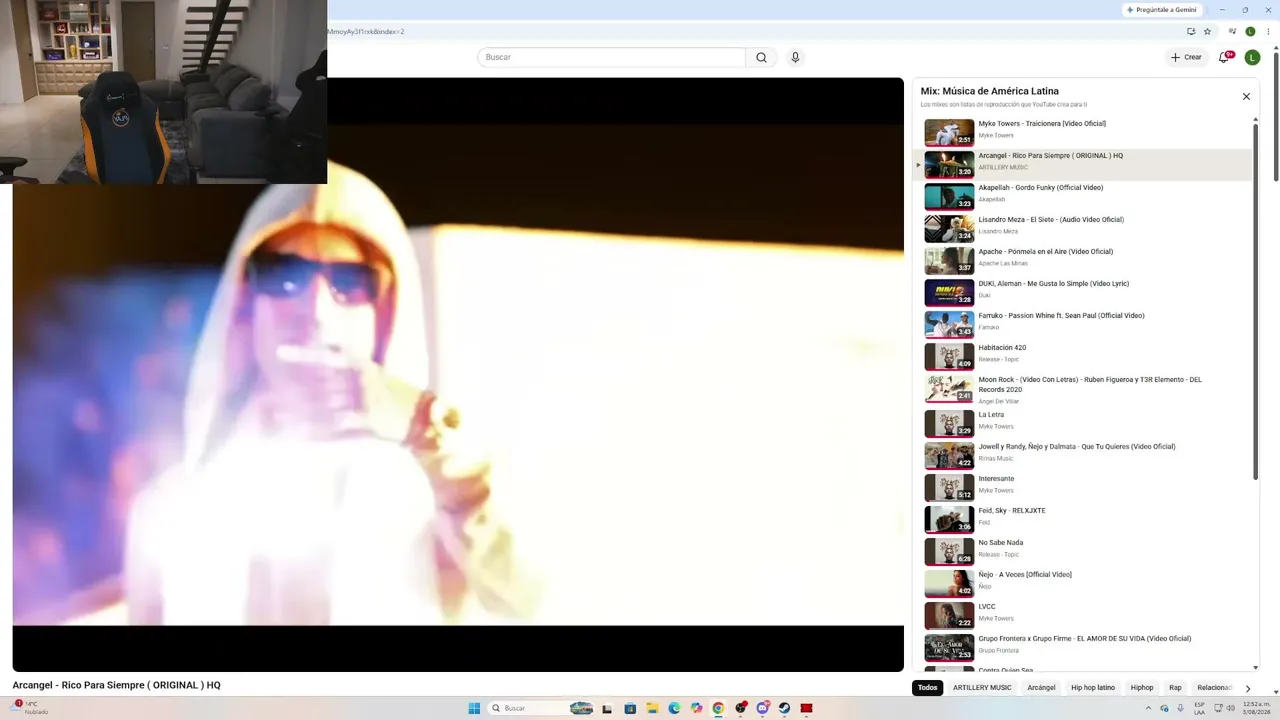
Task: Close the Mix playlist panel
Action: click(x=1246, y=96)
